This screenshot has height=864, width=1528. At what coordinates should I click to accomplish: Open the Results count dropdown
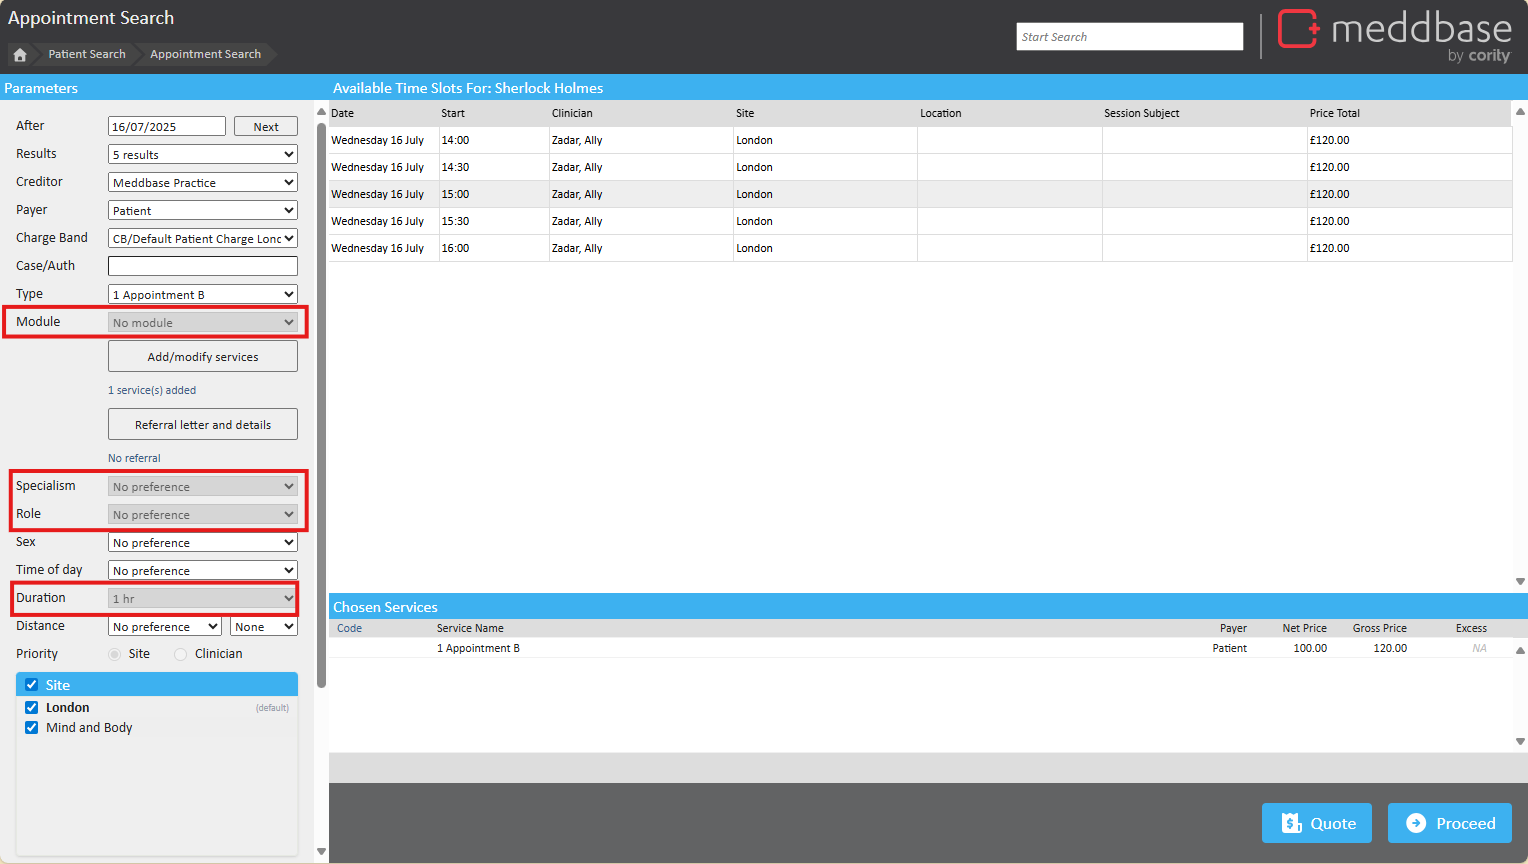203,155
